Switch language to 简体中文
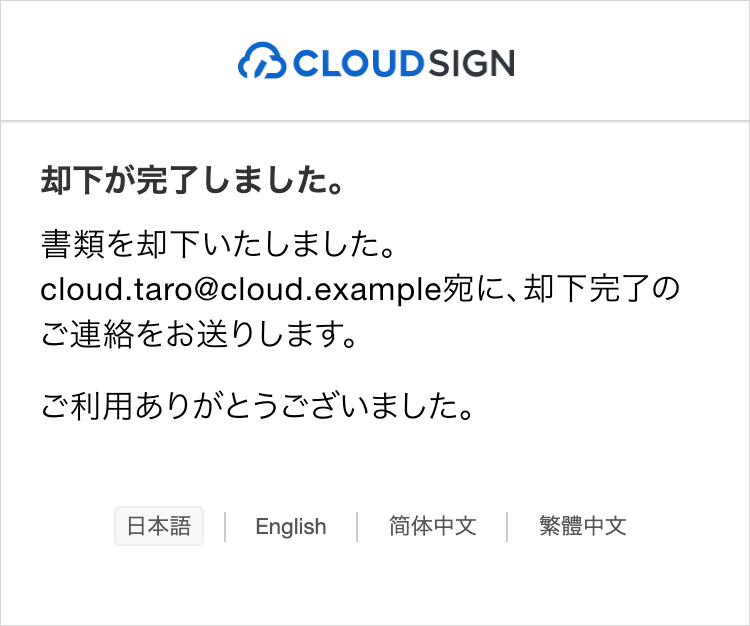The width and height of the screenshot is (750, 626). [432, 526]
